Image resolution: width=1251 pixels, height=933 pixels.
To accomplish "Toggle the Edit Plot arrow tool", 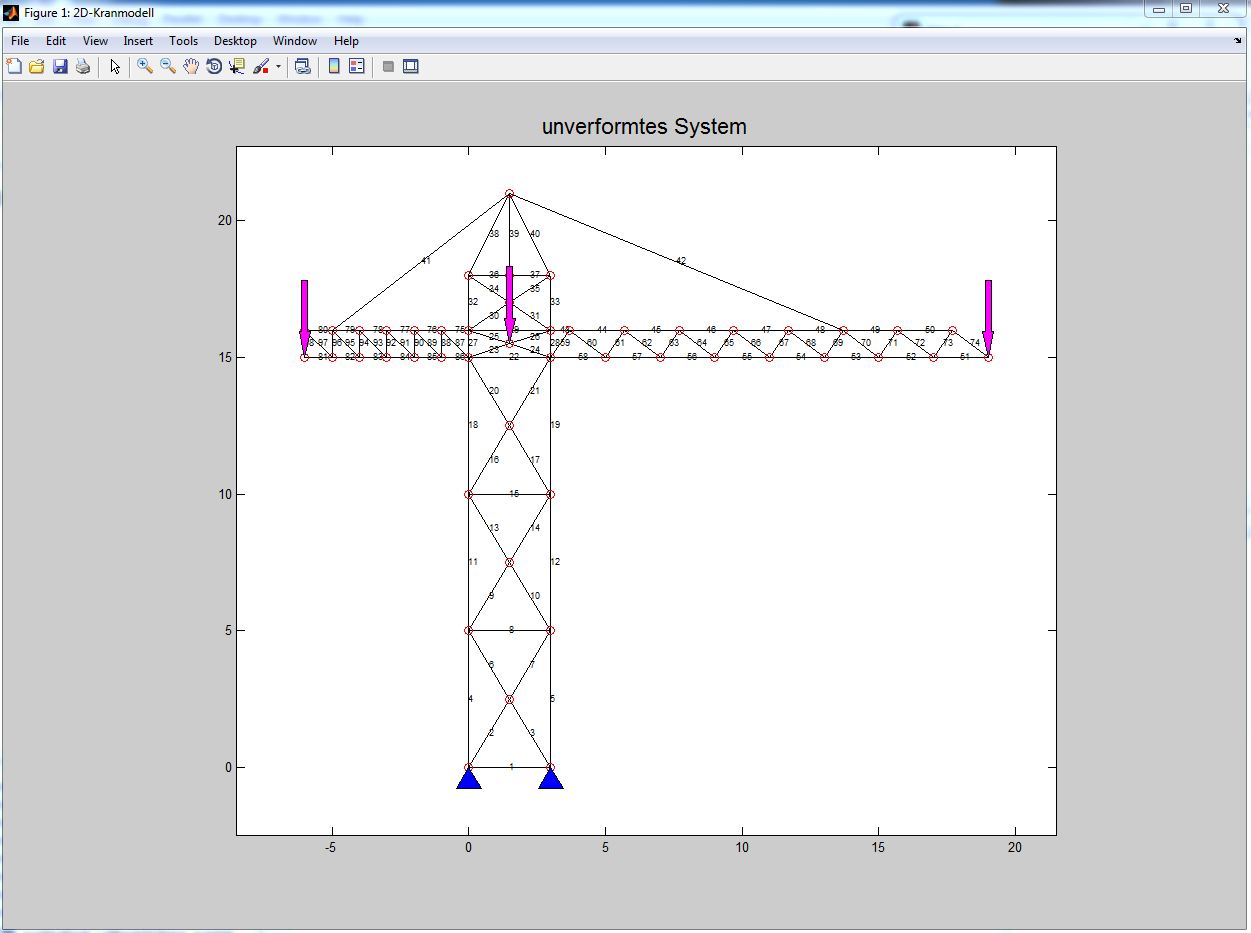I will point(115,66).
